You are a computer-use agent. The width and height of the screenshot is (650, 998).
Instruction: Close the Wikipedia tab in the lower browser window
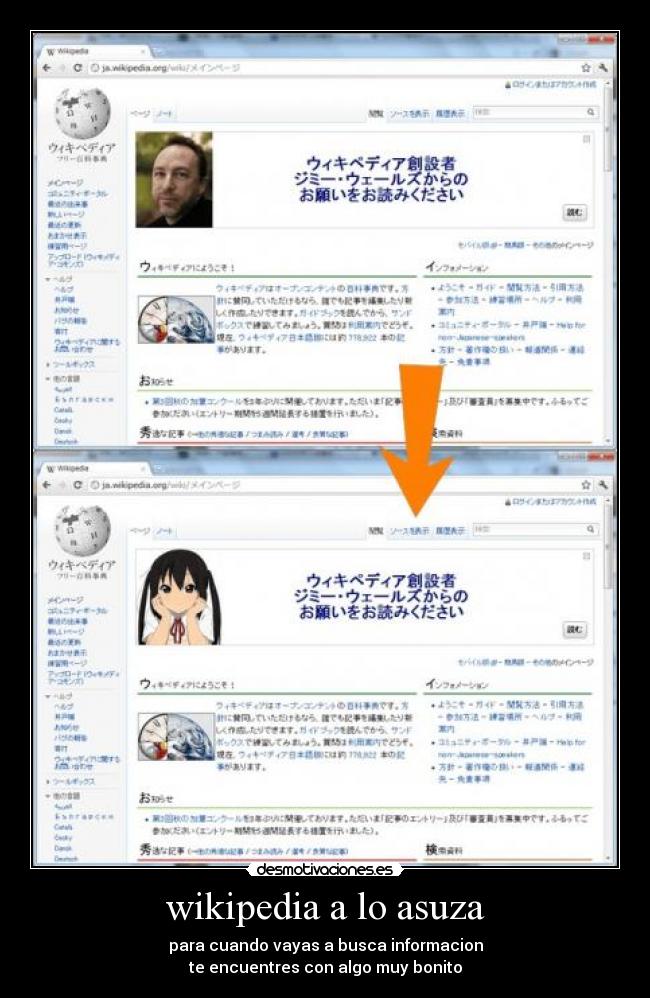[143, 469]
